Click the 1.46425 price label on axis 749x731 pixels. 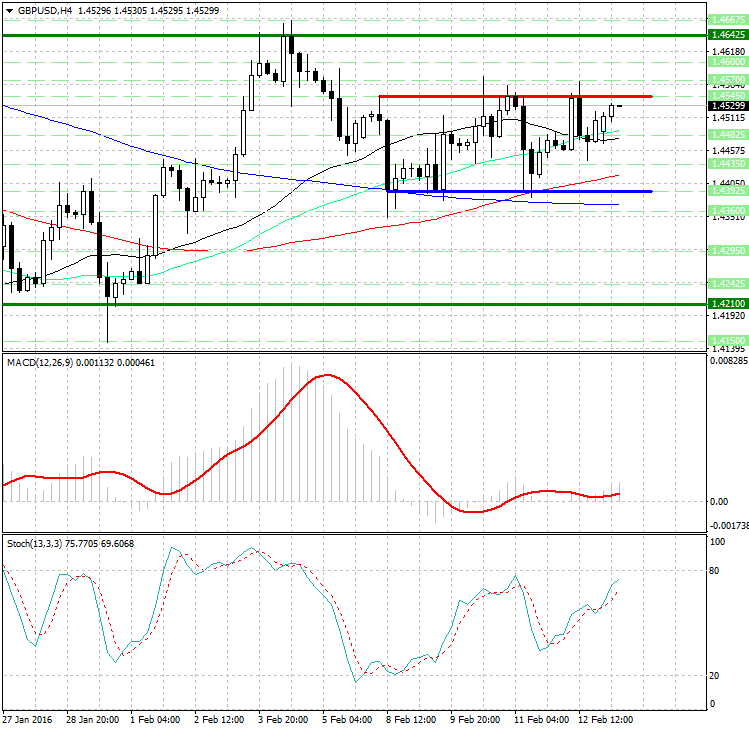pyautogui.click(x=726, y=34)
